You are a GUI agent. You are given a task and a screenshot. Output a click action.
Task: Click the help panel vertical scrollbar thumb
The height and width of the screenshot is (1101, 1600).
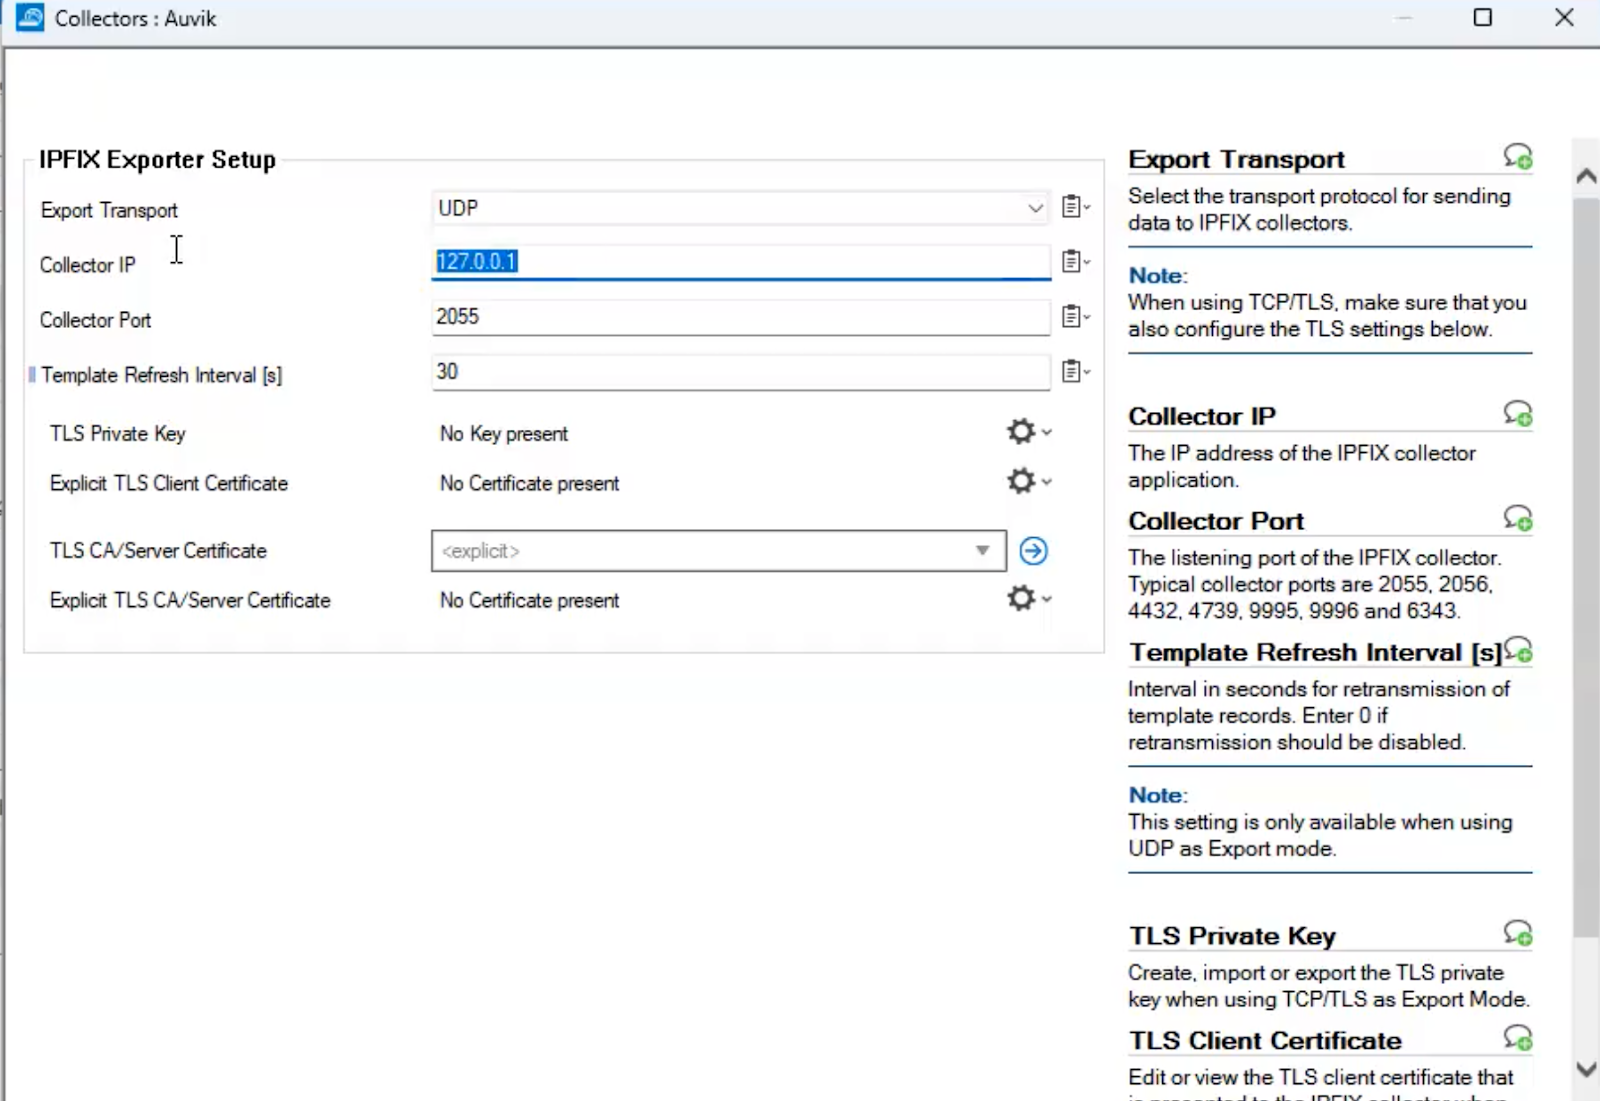(x=1586, y=567)
